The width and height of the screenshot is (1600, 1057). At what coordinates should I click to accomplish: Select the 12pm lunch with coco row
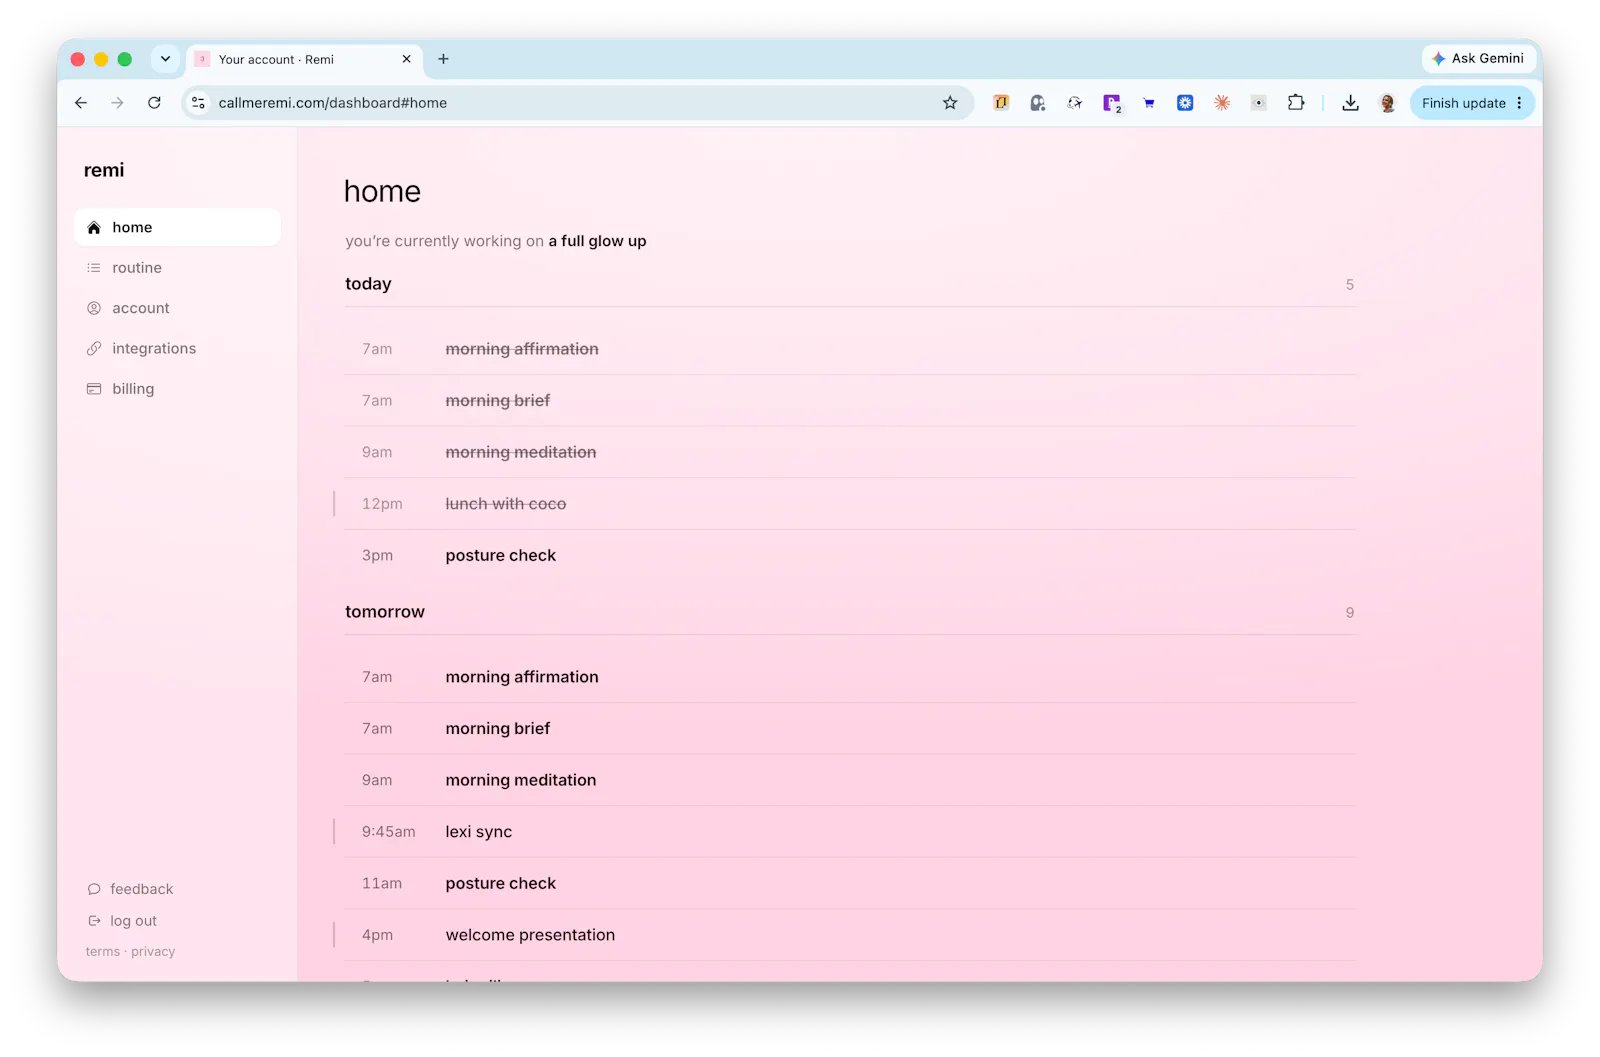(850, 504)
